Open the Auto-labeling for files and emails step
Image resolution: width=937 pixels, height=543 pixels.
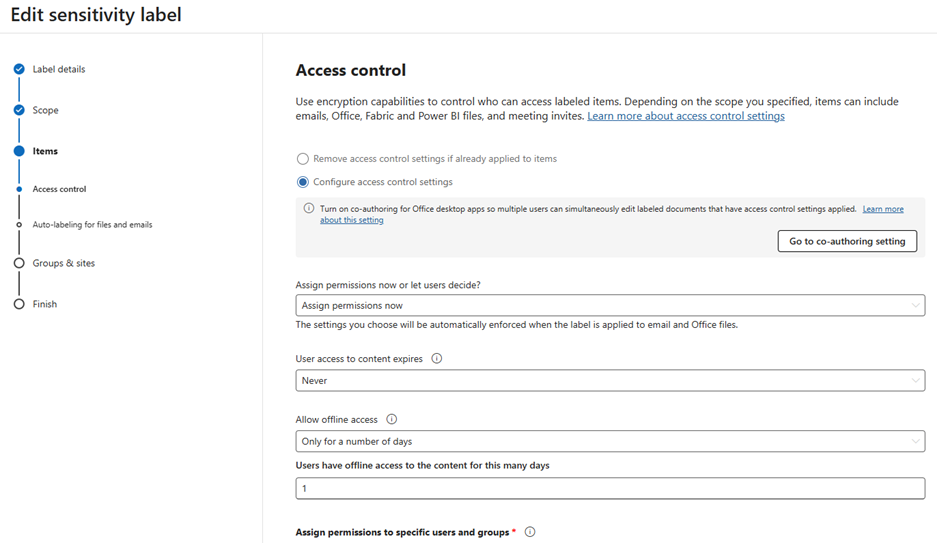coord(92,225)
